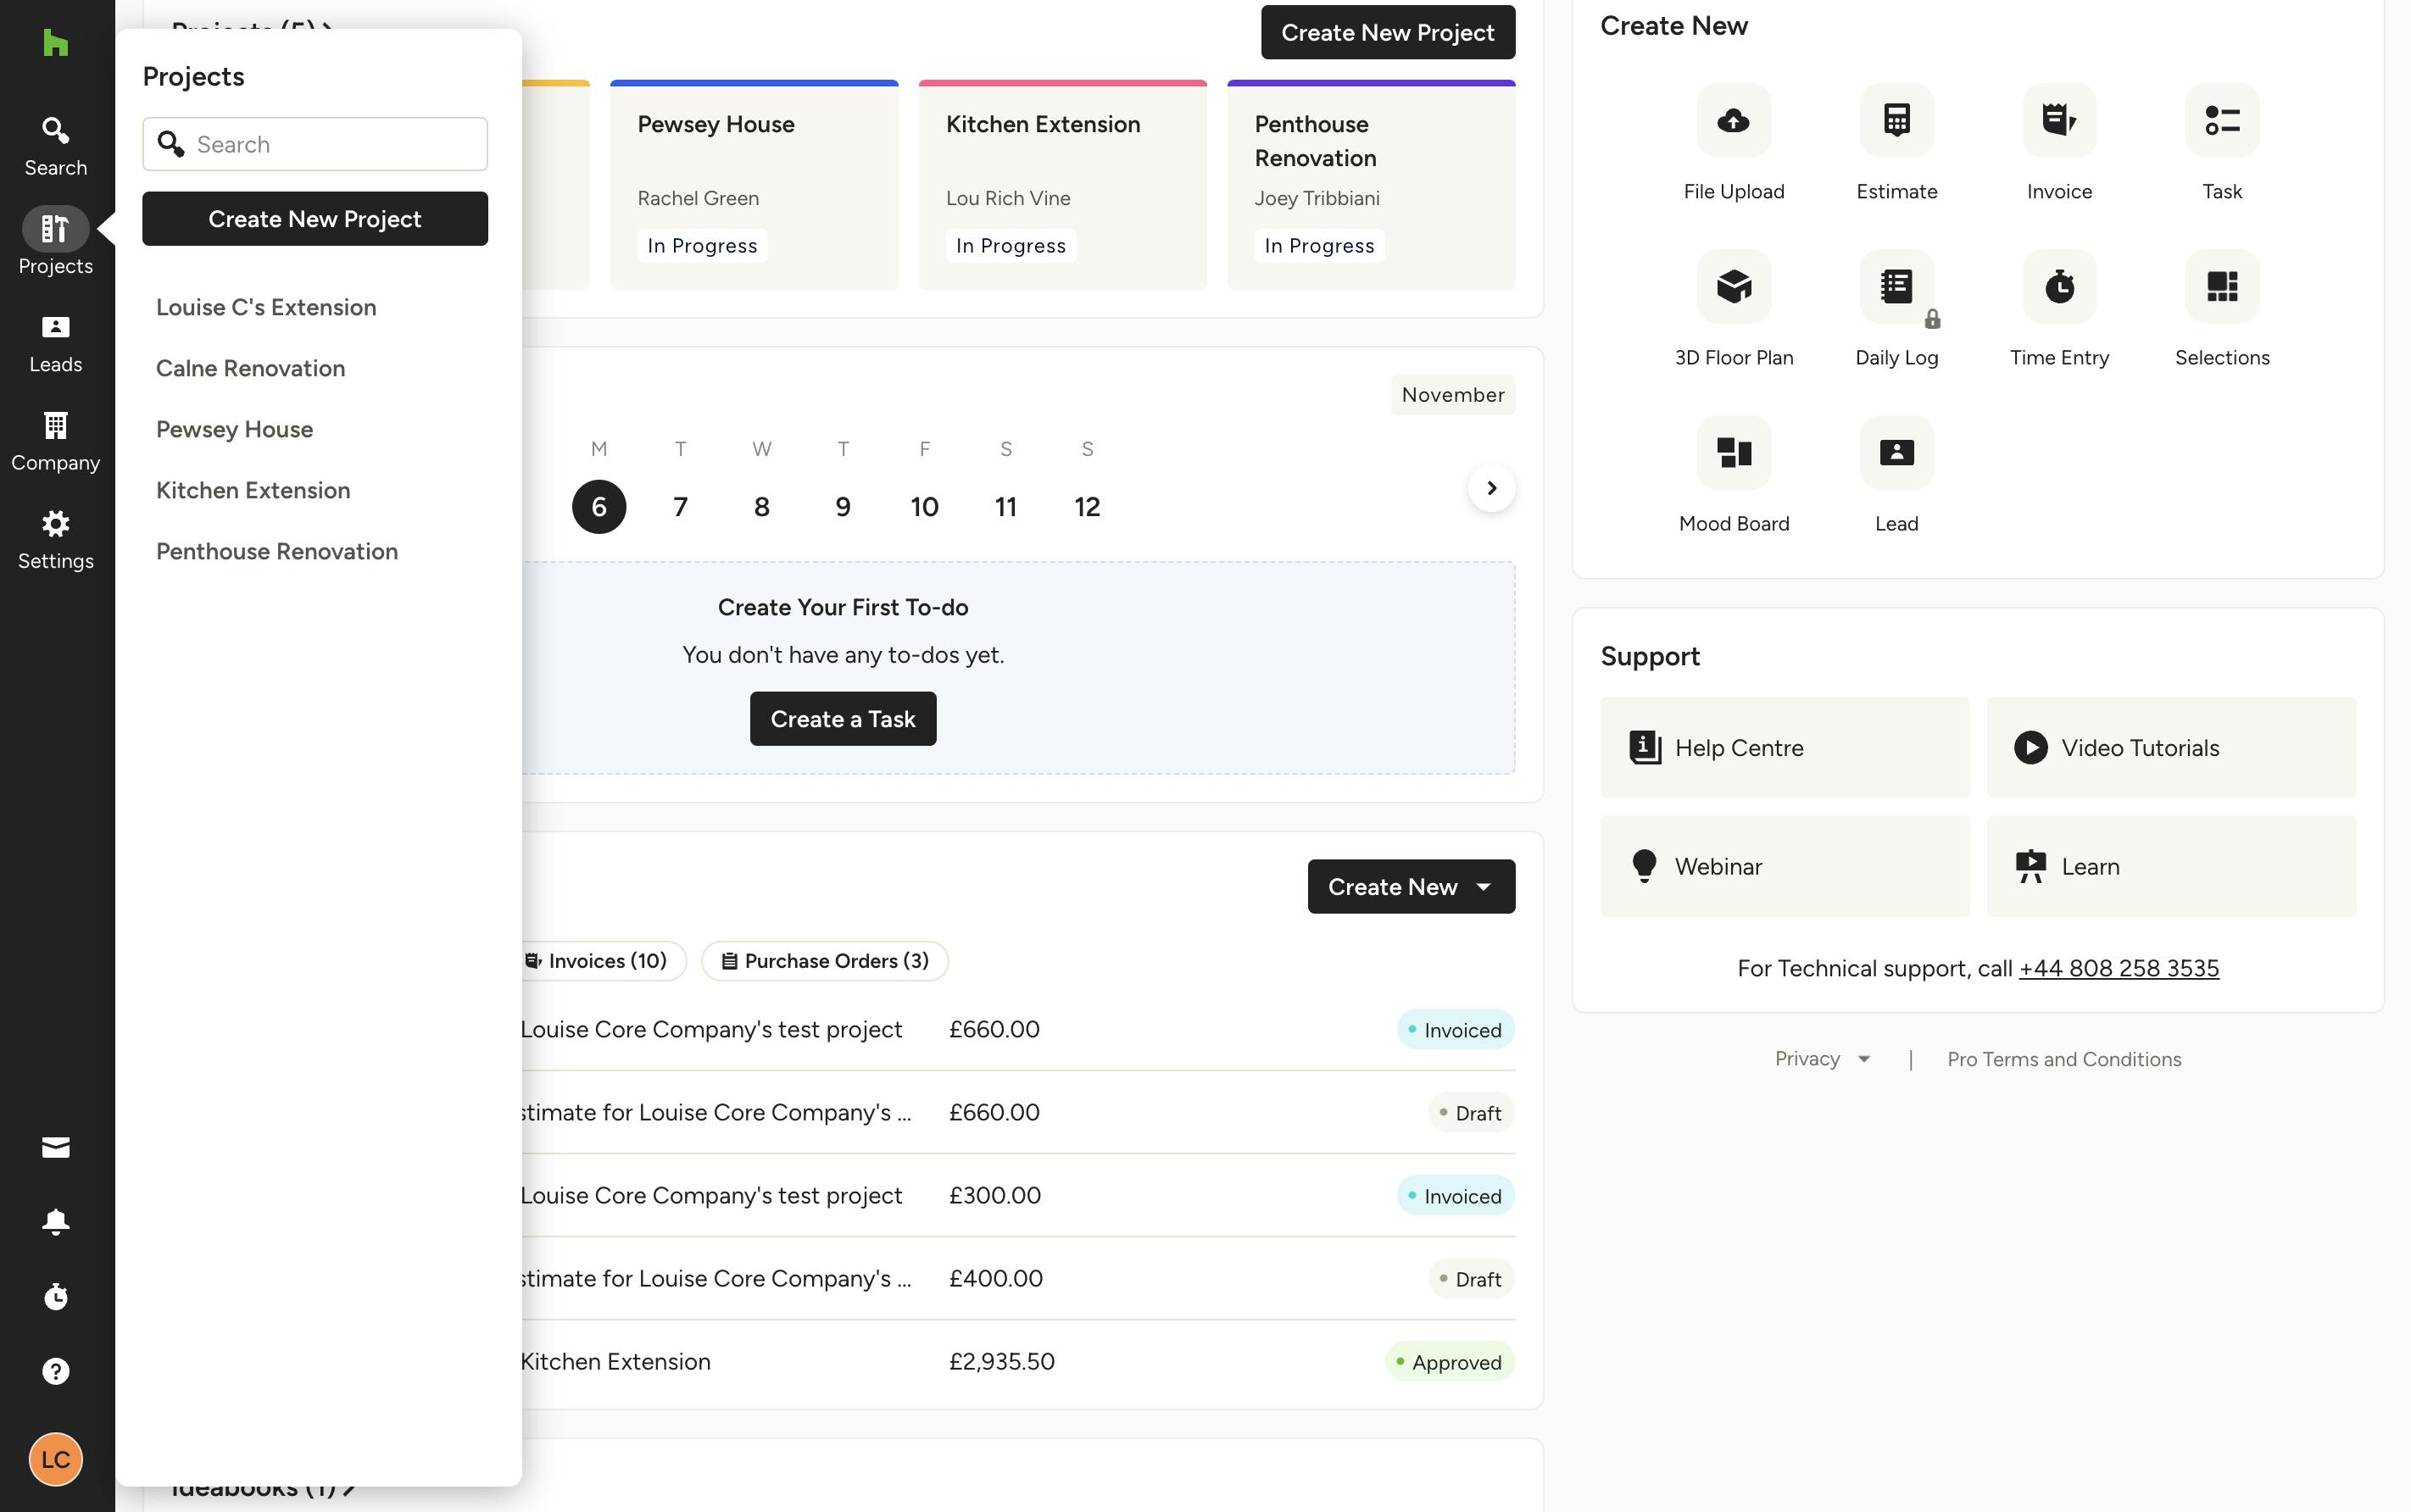The height and width of the screenshot is (1512, 2411).
Task: Click the top Create New Project button
Action: point(1387,32)
